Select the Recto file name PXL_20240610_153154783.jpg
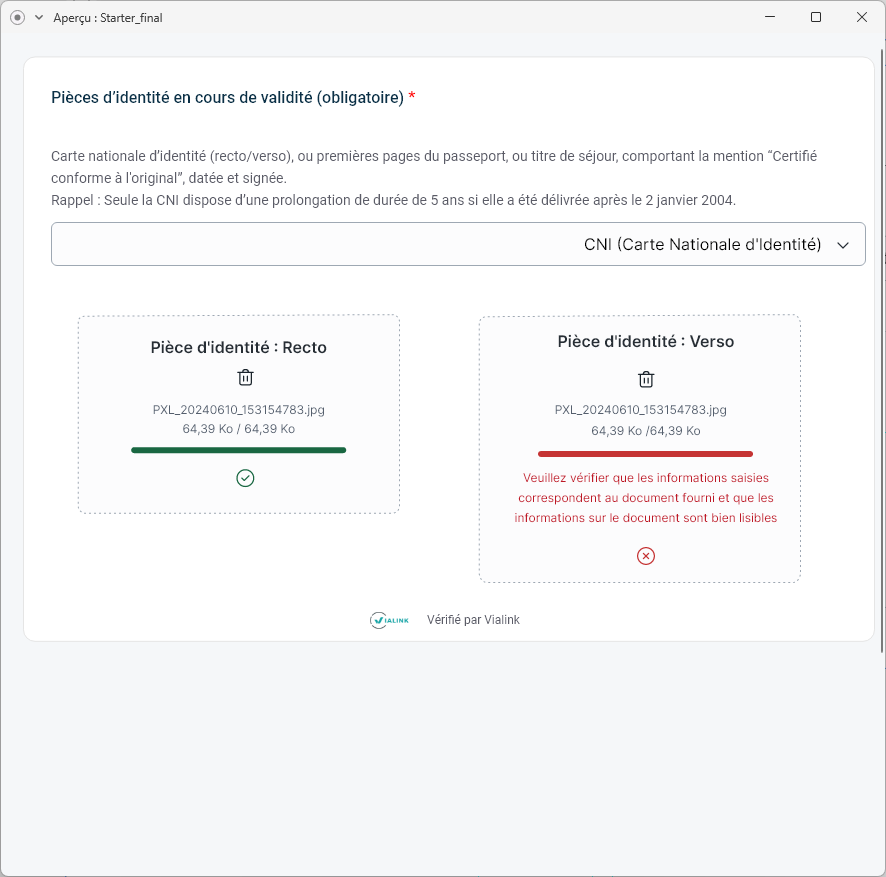 [x=238, y=409]
